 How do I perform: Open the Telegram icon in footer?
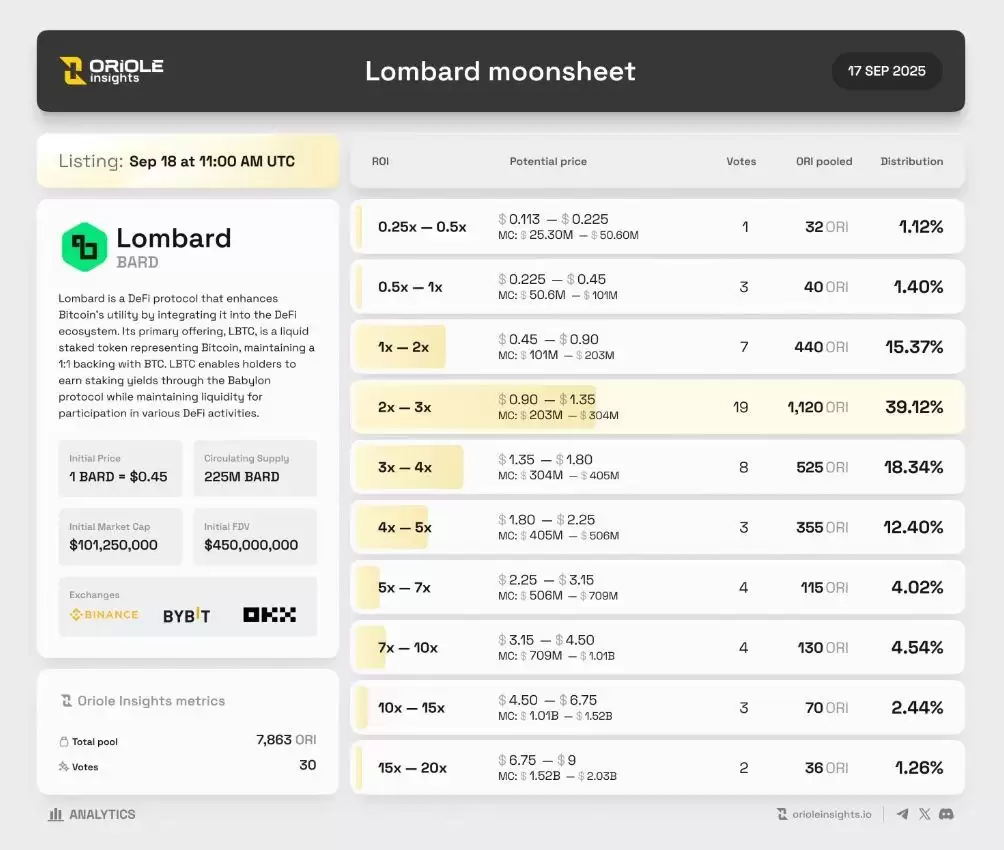[x=903, y=814]
